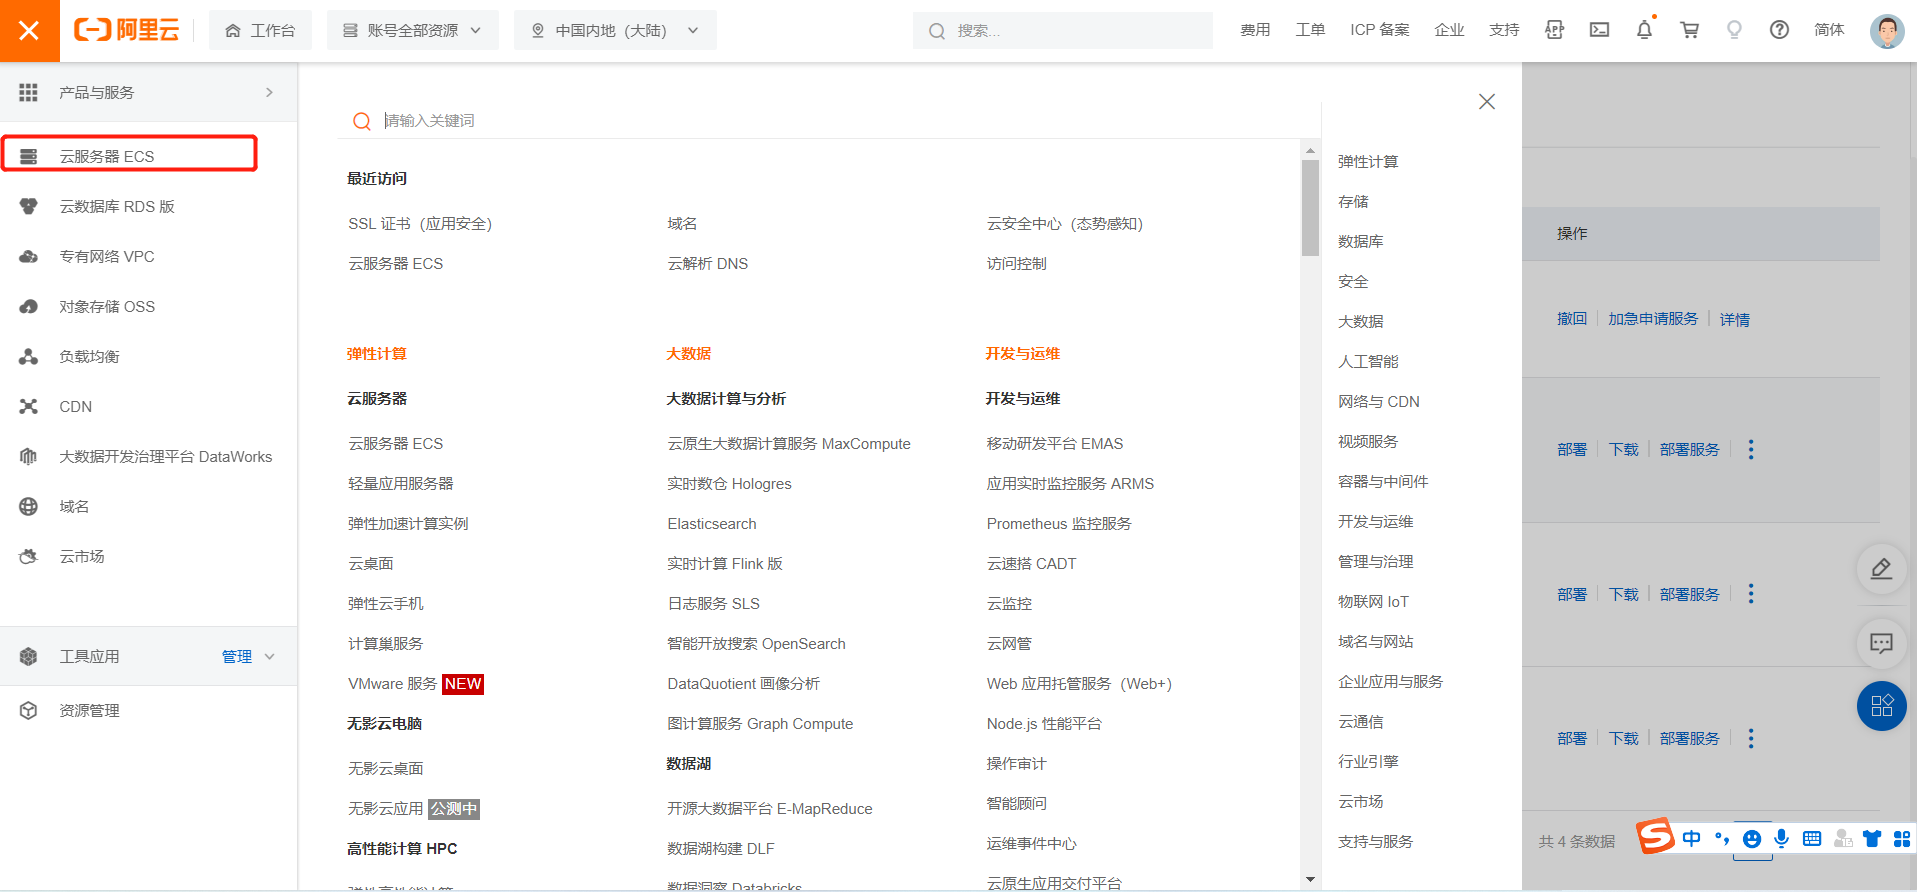Click the floating edit pencil button
The image size is (1917, 892).
click(1881, 568)
